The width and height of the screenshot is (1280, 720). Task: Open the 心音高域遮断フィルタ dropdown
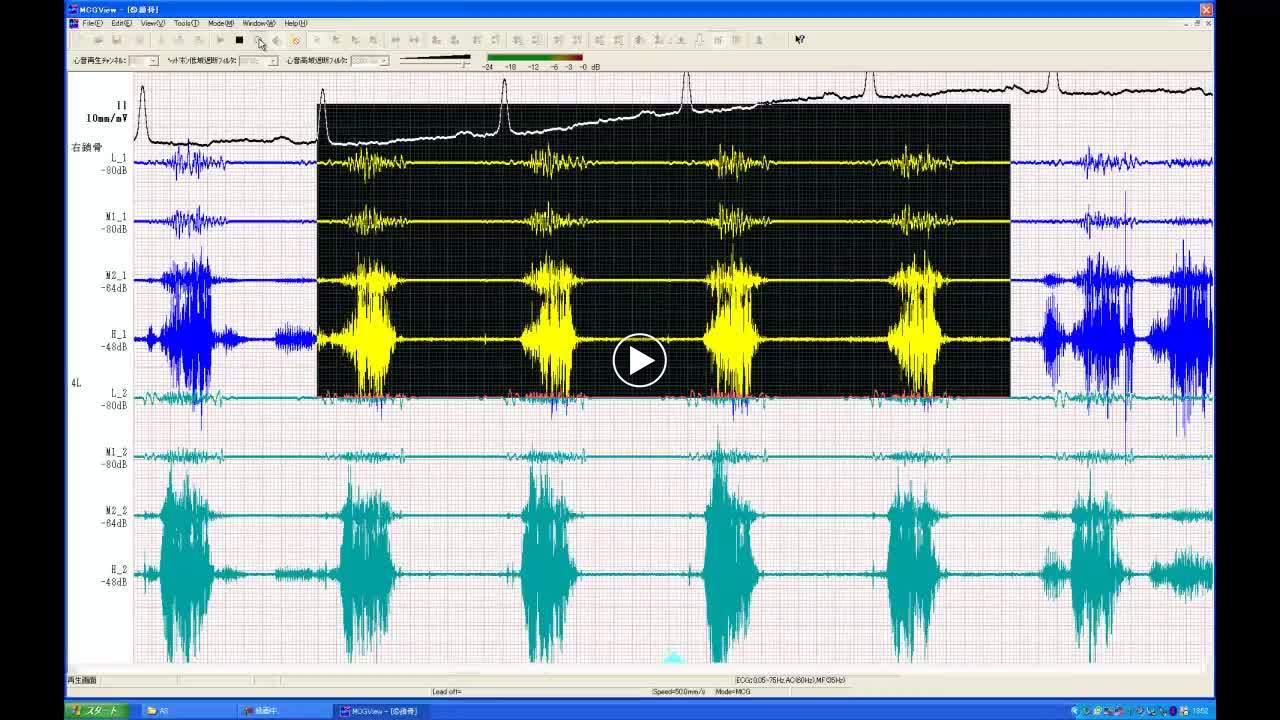[x=383, y=61]
